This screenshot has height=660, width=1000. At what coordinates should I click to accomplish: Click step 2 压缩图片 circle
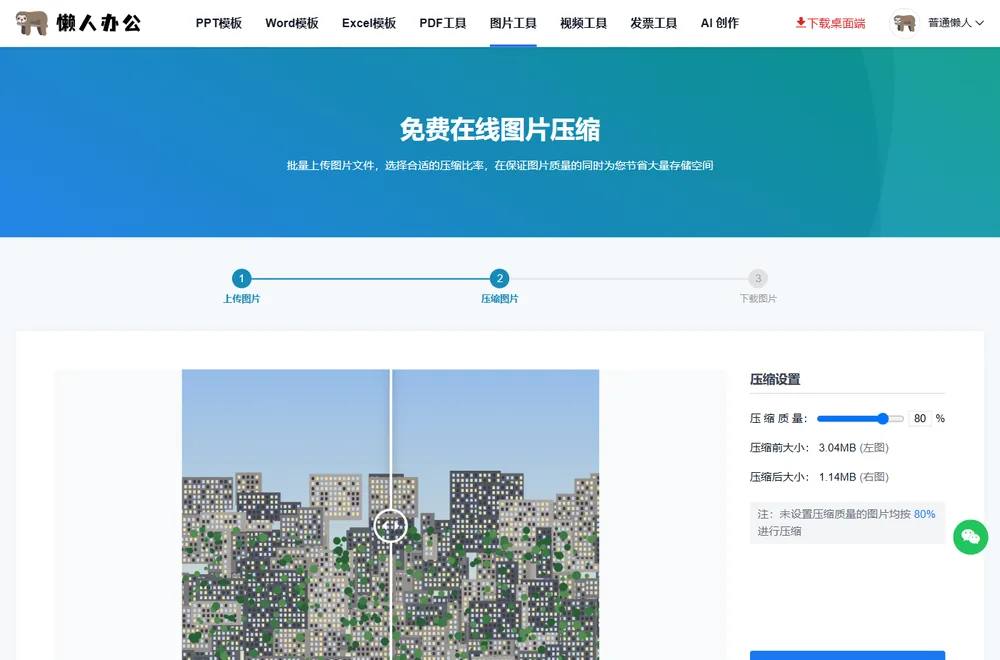coord(499,278)
